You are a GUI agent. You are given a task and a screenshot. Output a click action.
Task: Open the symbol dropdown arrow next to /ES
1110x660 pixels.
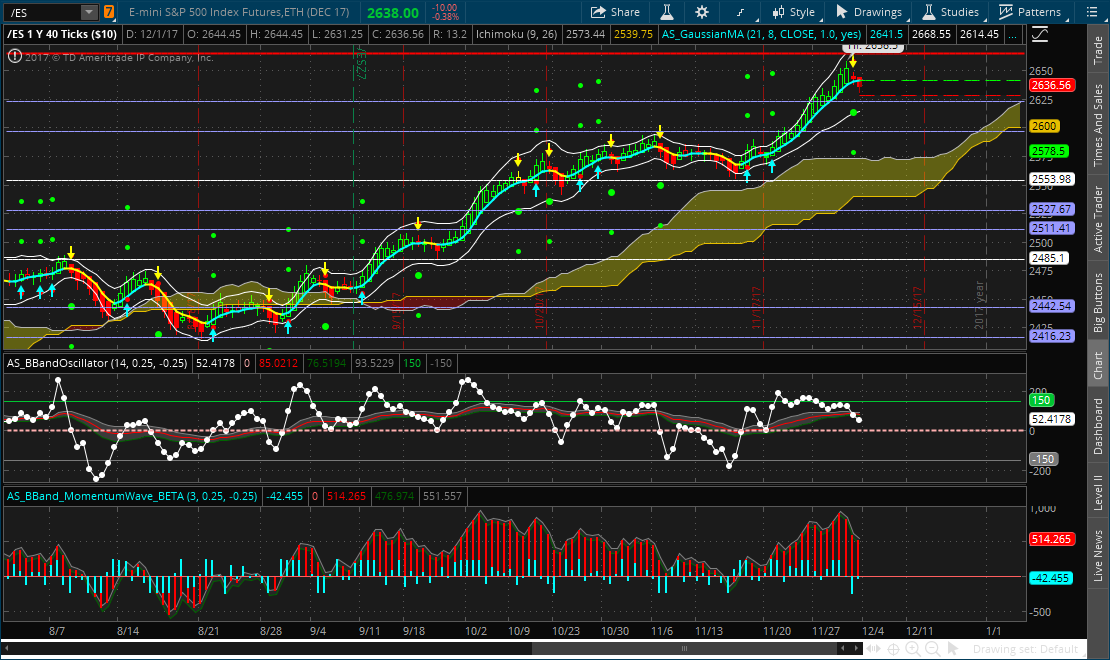point(88,12)
